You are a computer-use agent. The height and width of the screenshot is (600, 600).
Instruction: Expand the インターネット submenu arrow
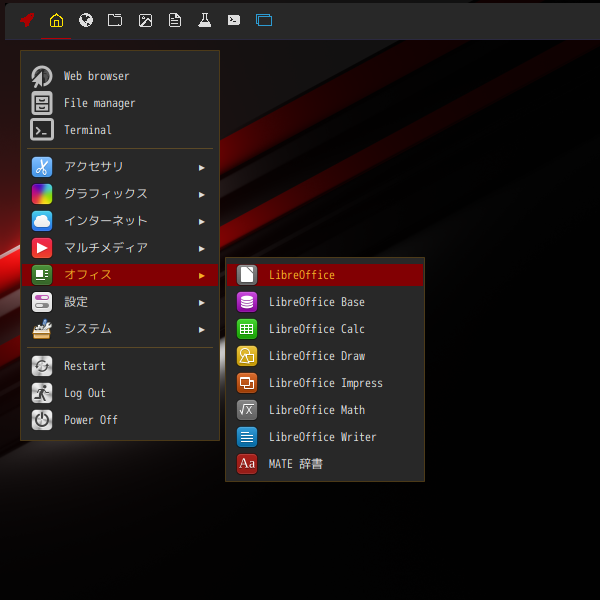tap(202, 222)
